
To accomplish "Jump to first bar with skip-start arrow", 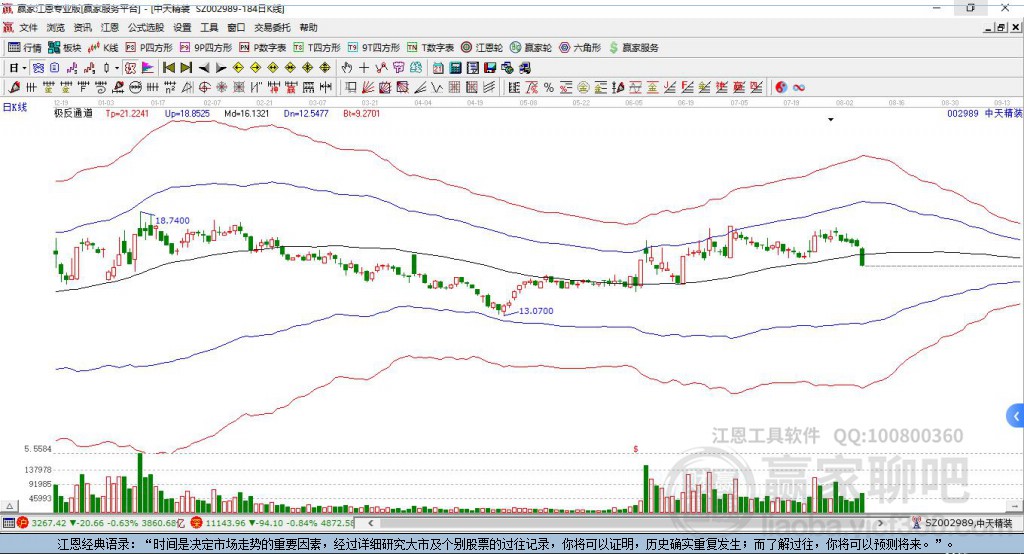I will (168, 68).
